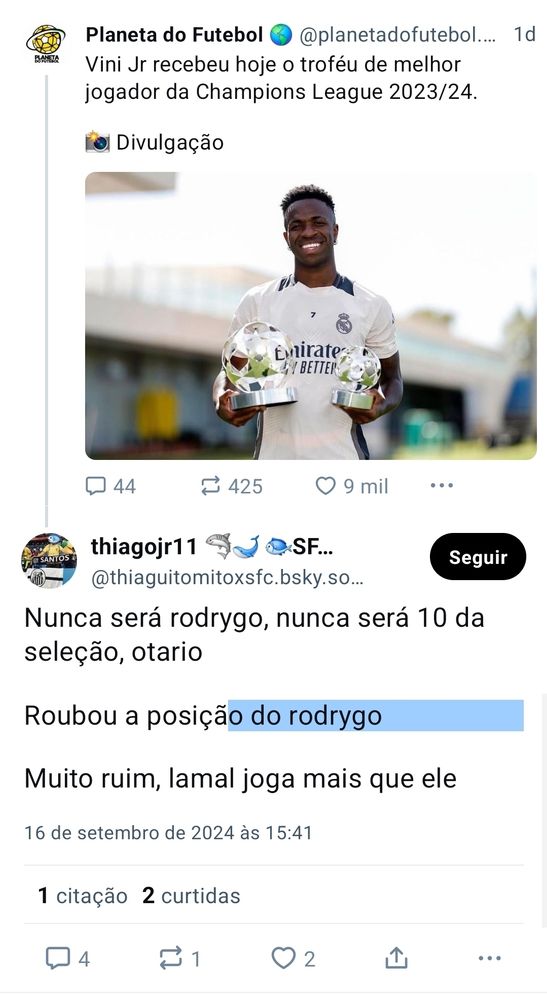View the 1 citação quotes list
Screen dimensions: 547x1000
click(83, 895)
